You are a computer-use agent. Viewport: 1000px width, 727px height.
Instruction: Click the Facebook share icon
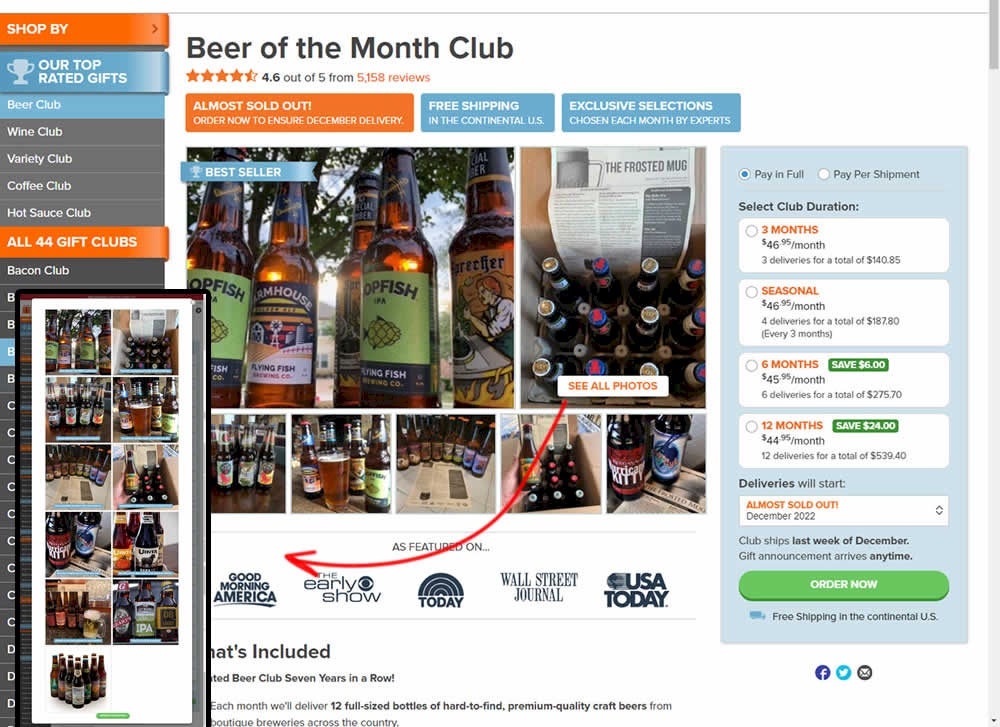point(822,672)
